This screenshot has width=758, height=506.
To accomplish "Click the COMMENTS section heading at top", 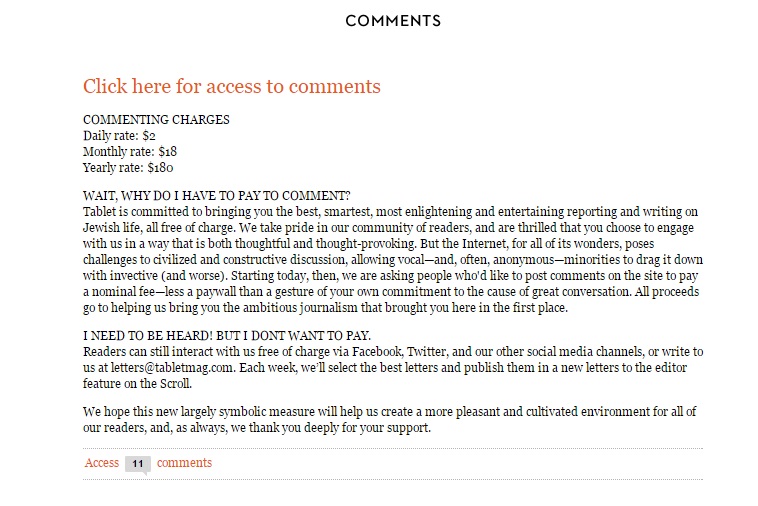I will click(393, 21).
